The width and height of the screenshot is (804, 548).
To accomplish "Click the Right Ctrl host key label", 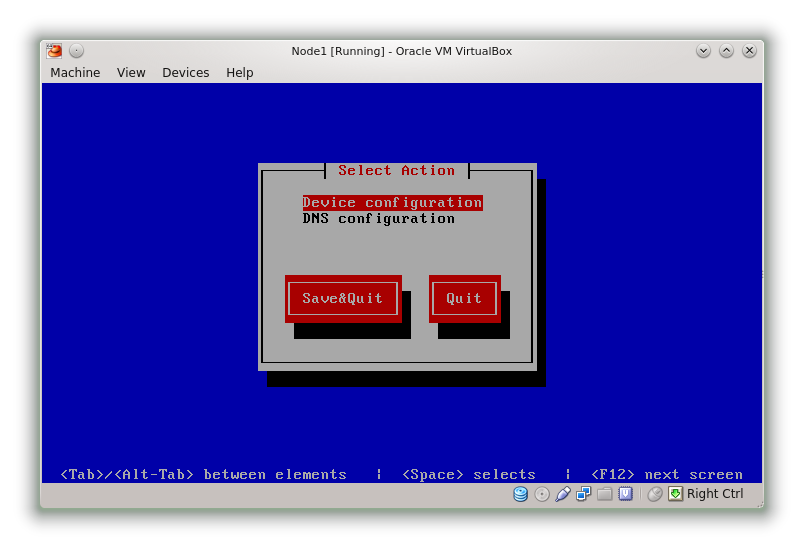I will pos(715,494).
